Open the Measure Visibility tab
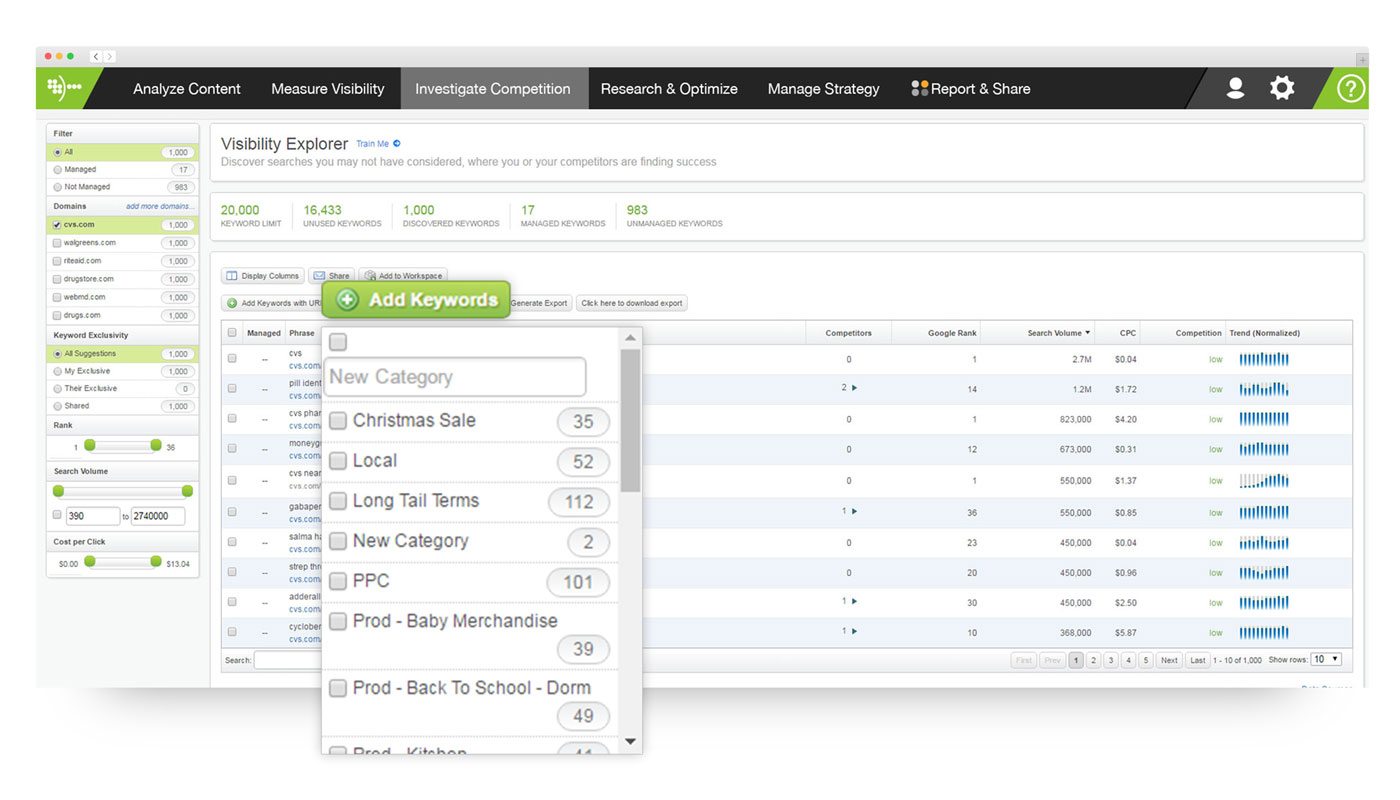Image resolution: width=1400 pixels, height=800 pixels. [328, 89]
